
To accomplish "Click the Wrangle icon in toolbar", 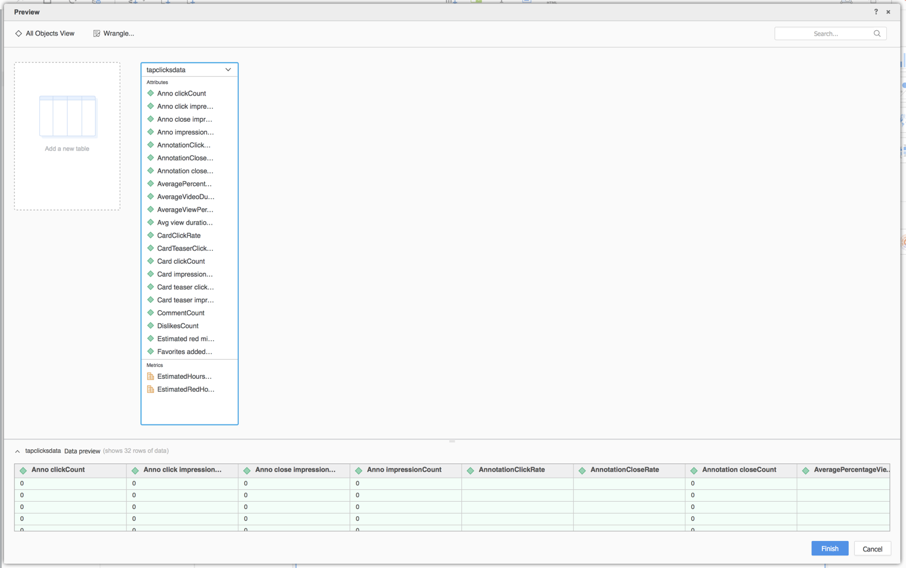I will coord(97,34).
